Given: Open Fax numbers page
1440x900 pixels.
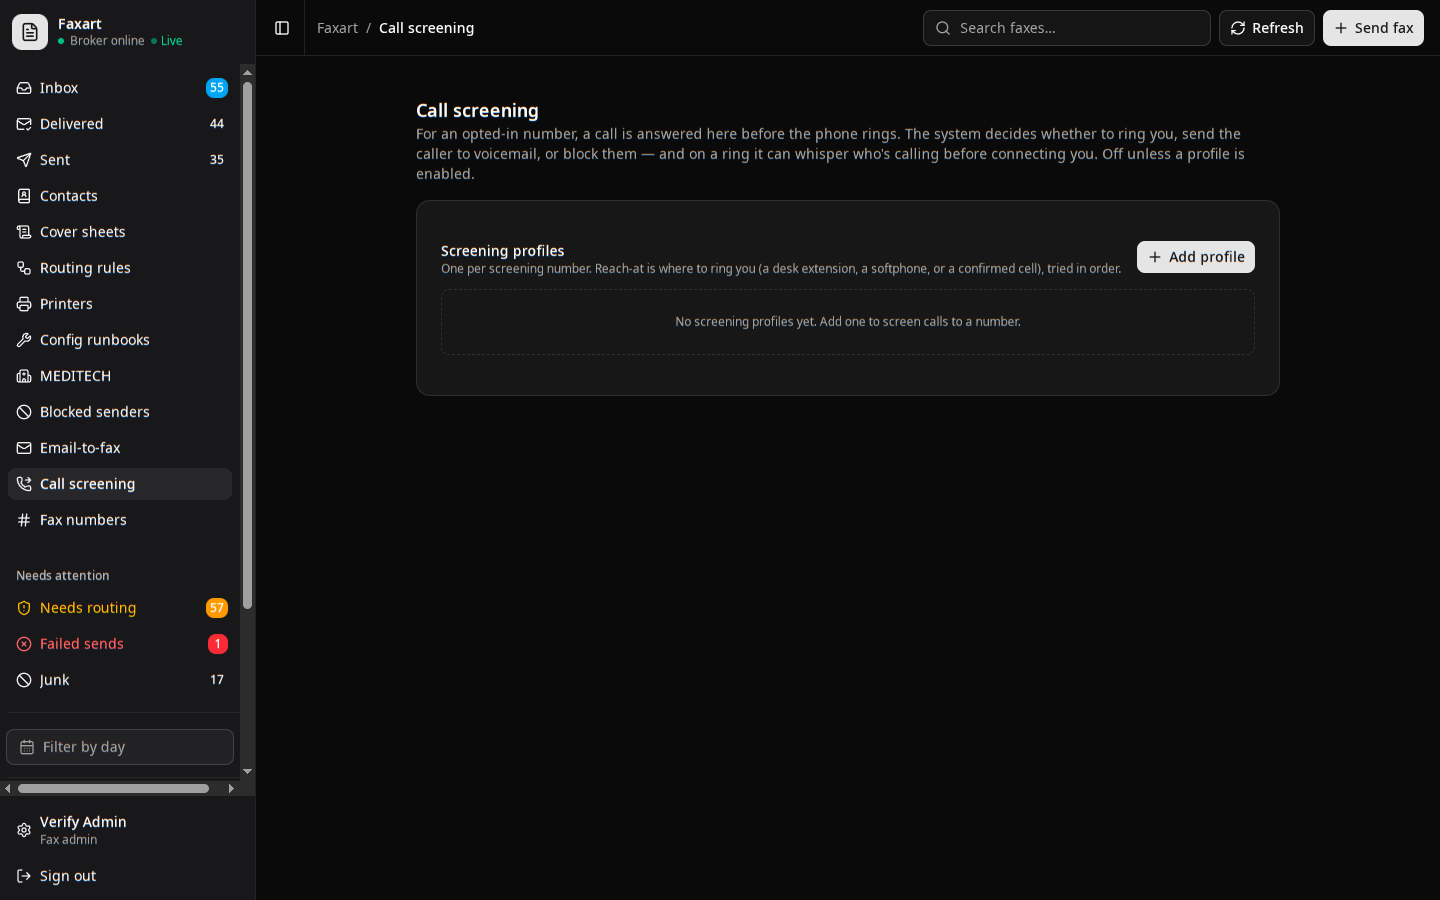Looking at the screenshot, I should (x=120, y=520).
